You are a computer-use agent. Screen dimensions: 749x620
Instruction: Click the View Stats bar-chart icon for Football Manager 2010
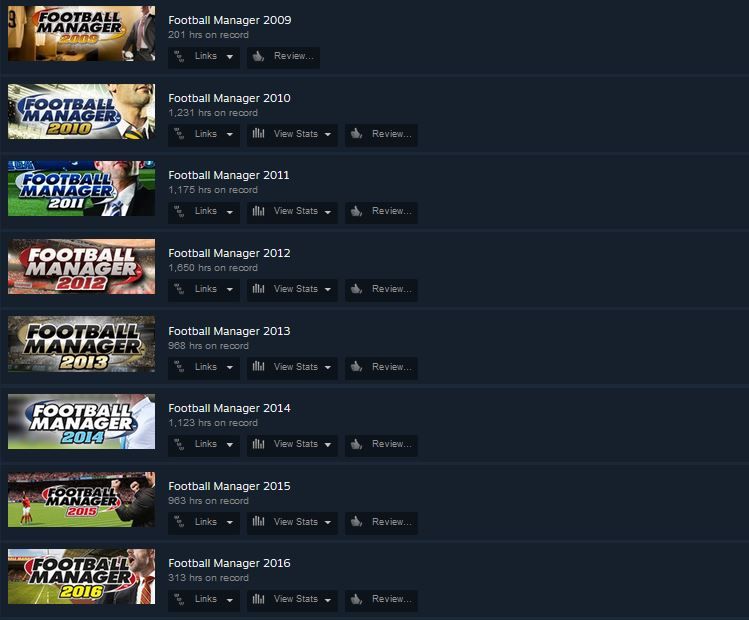(x=258, y=133)
